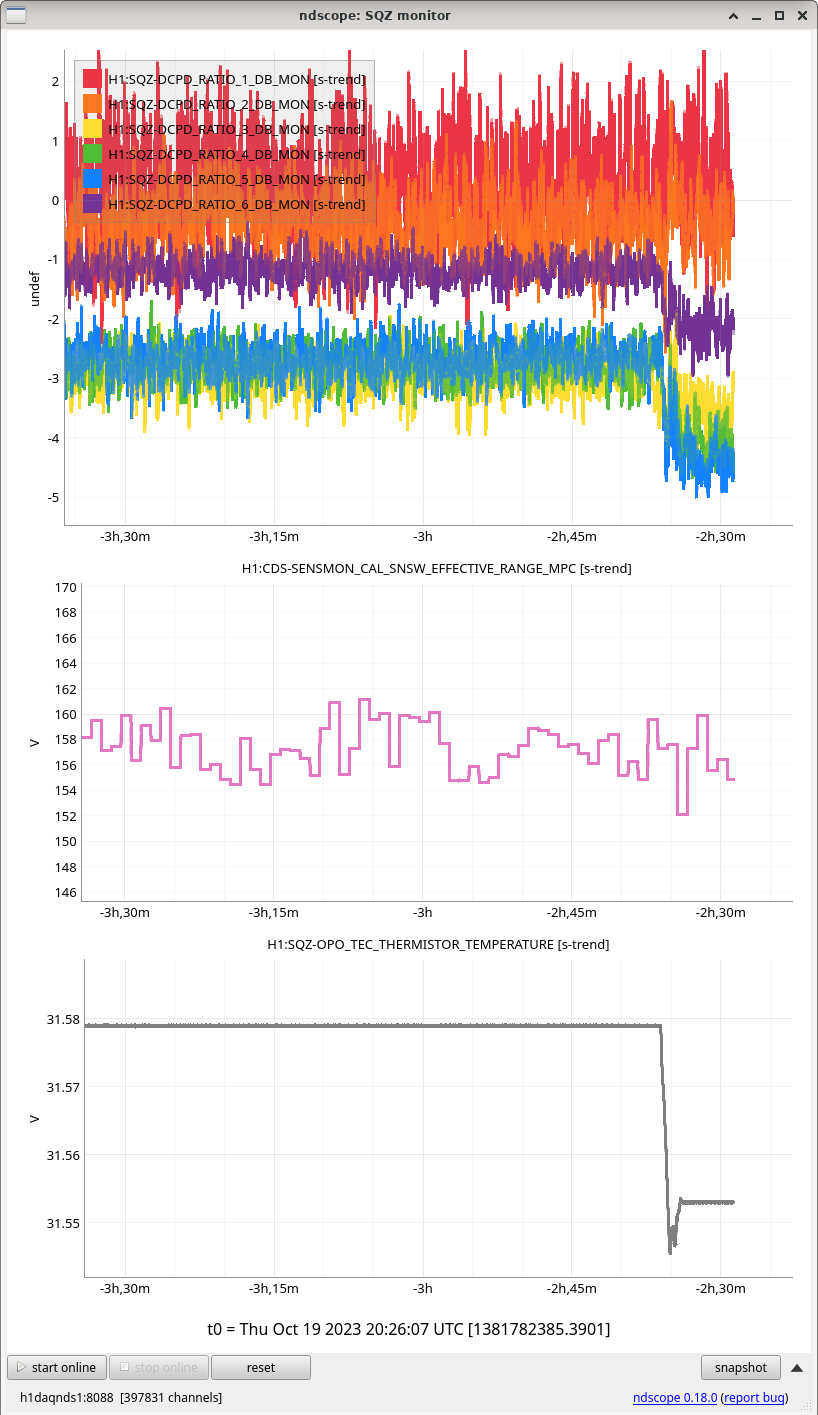818x1415 pixels.
Task: Select the RATIO_6_DB_MON legend label text
Action: click(x=236, y=204)
